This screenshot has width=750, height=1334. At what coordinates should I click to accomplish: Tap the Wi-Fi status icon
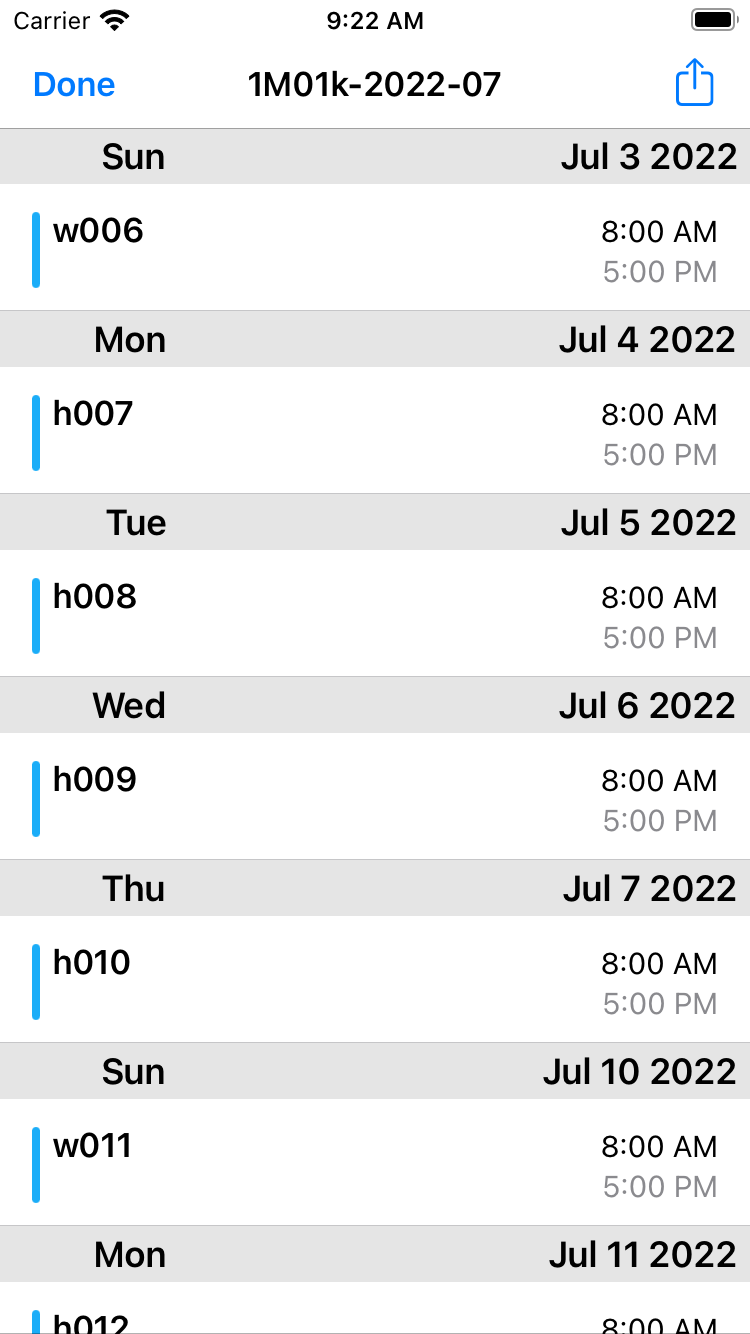[116, 20]
